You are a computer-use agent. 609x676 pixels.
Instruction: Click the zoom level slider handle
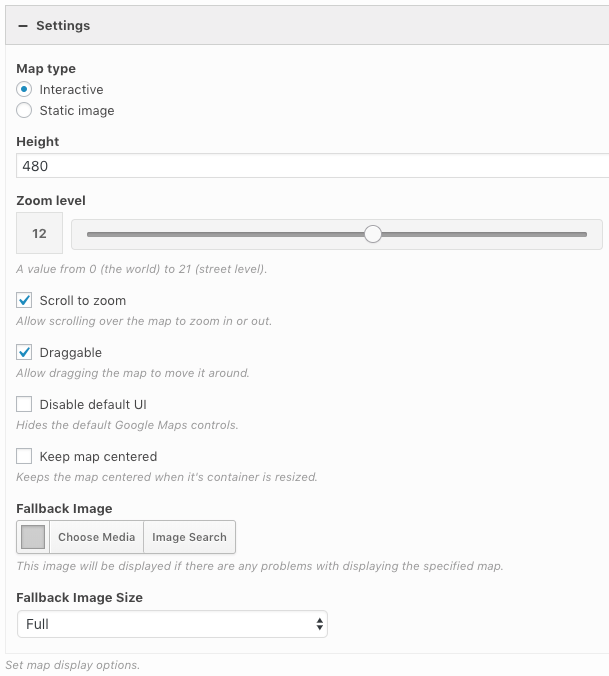[373, 234]
